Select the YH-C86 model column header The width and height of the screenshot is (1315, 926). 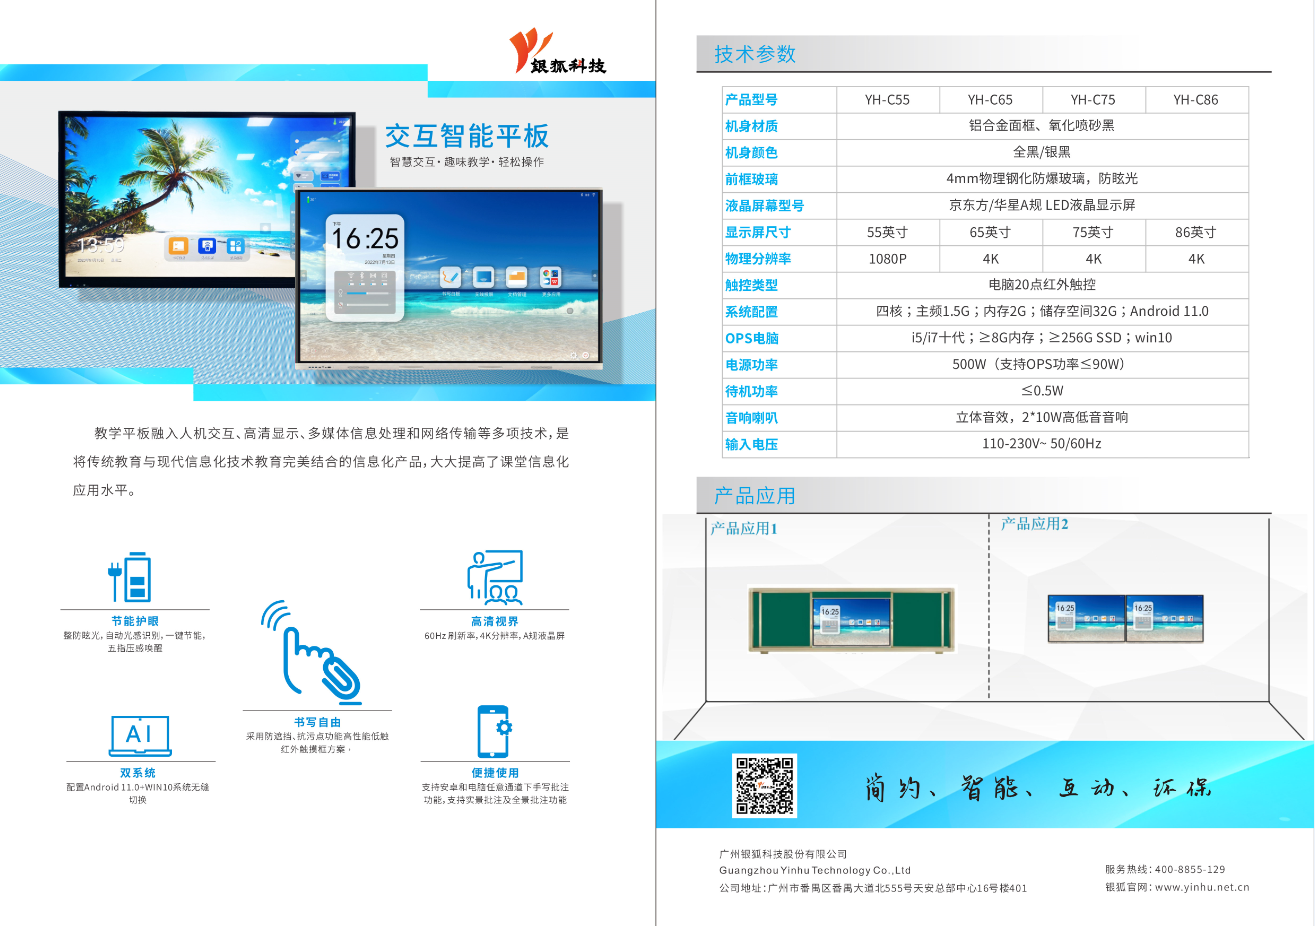tap(1195, 100)
